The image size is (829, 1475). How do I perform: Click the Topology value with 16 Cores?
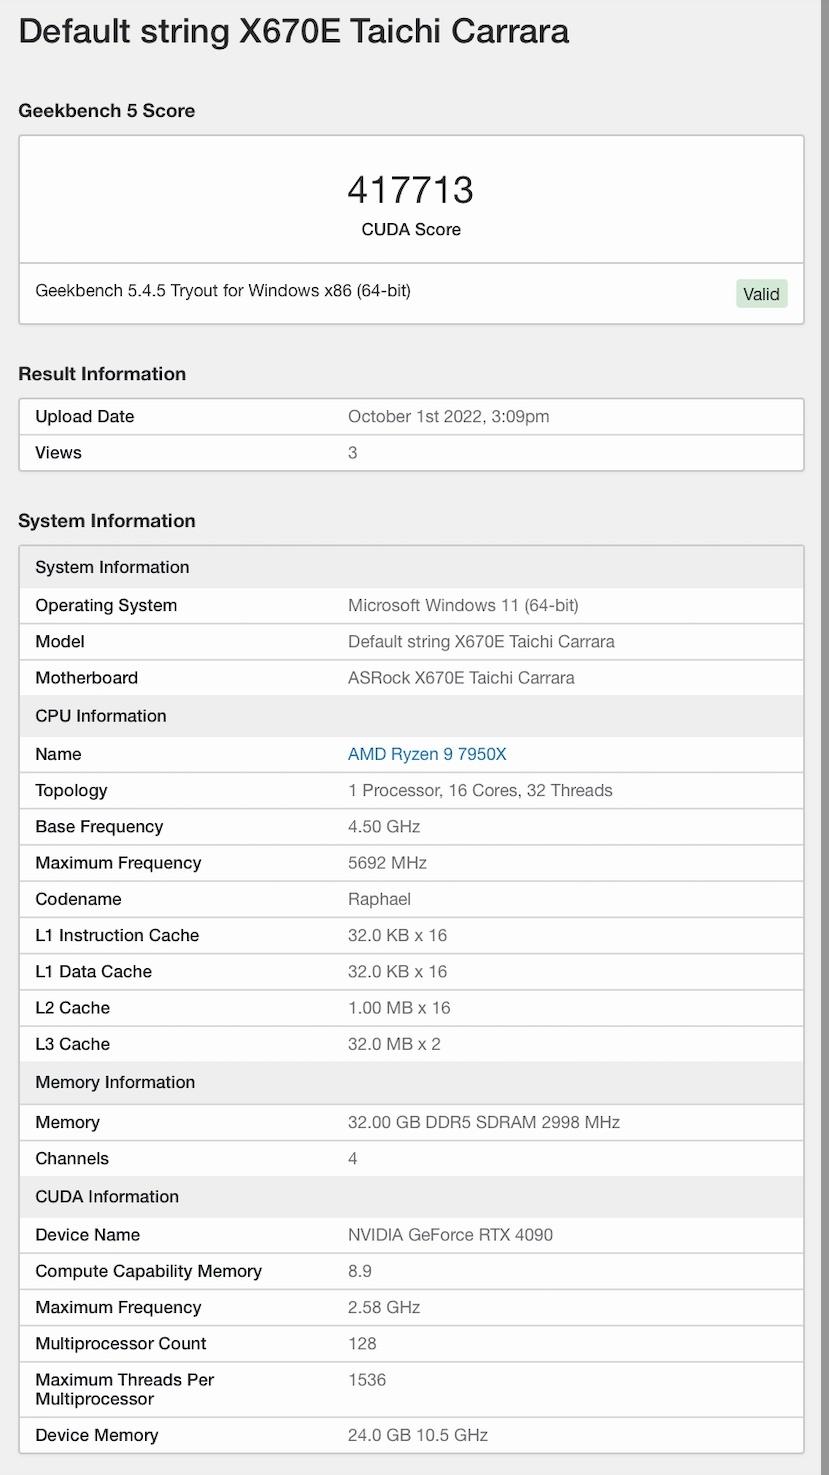click(480, 790)
